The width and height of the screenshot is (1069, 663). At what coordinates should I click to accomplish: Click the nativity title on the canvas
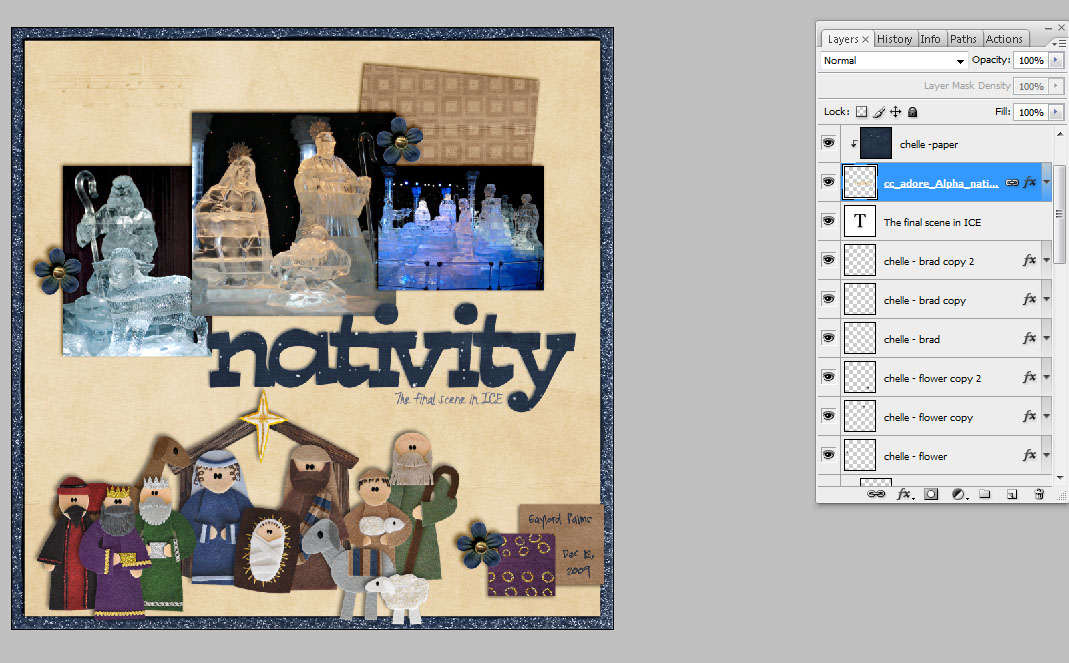click(392, 358)
